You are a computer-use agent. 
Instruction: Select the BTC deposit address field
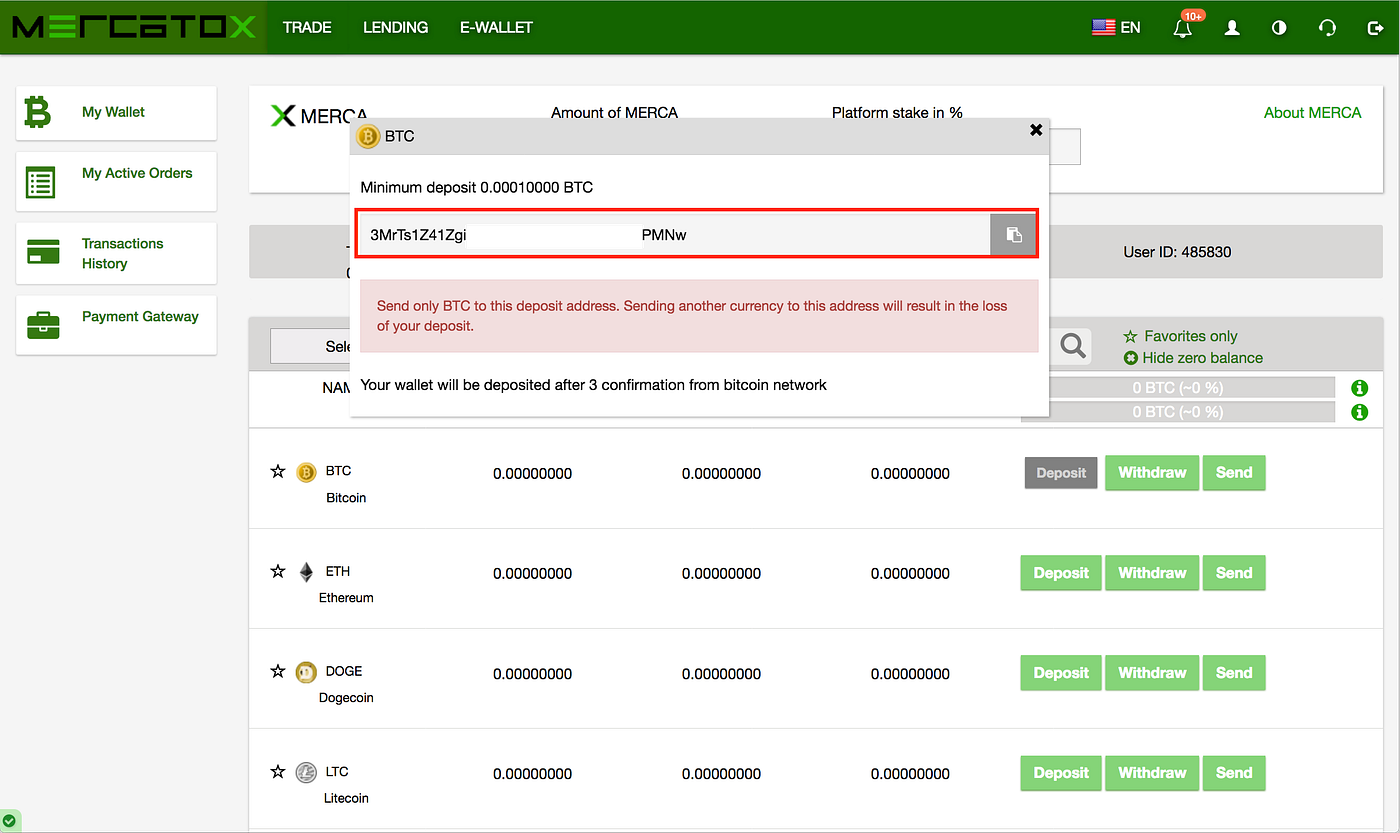pyautogui.click(x=675, y=235)
